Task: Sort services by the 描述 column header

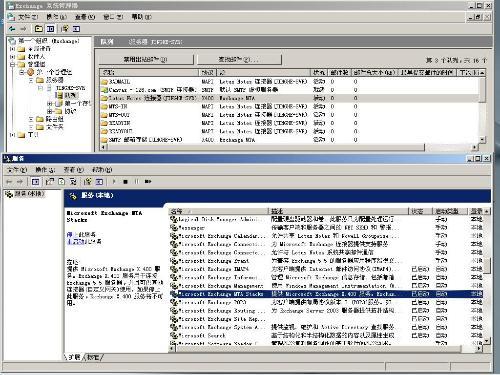Action: (339, 211)
